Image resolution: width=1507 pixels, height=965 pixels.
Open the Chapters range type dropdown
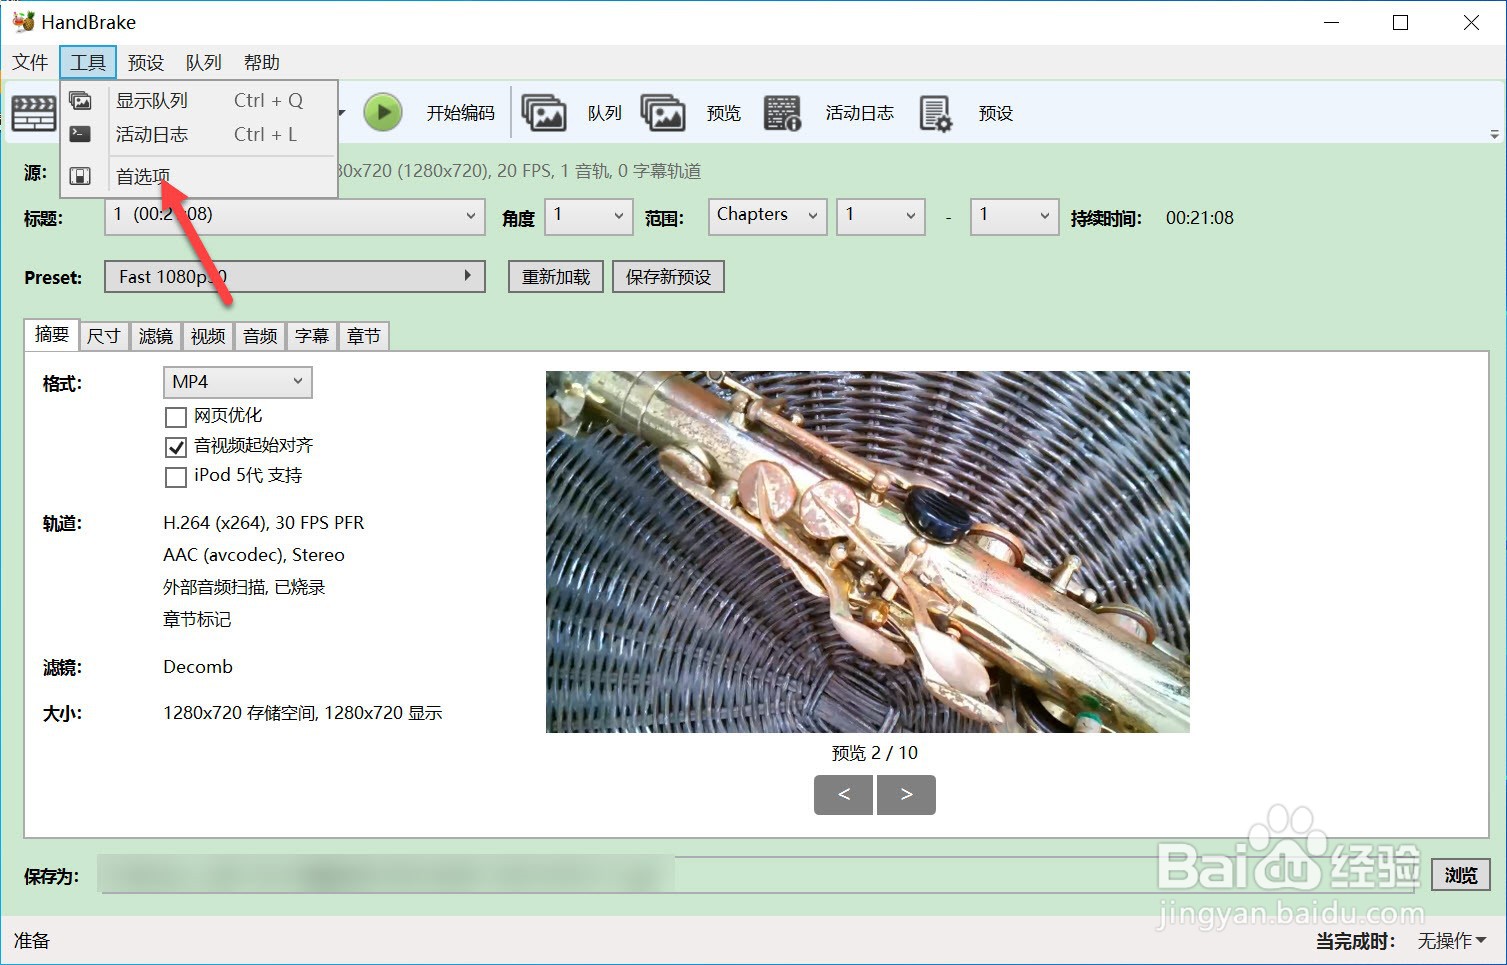(768, 216)
